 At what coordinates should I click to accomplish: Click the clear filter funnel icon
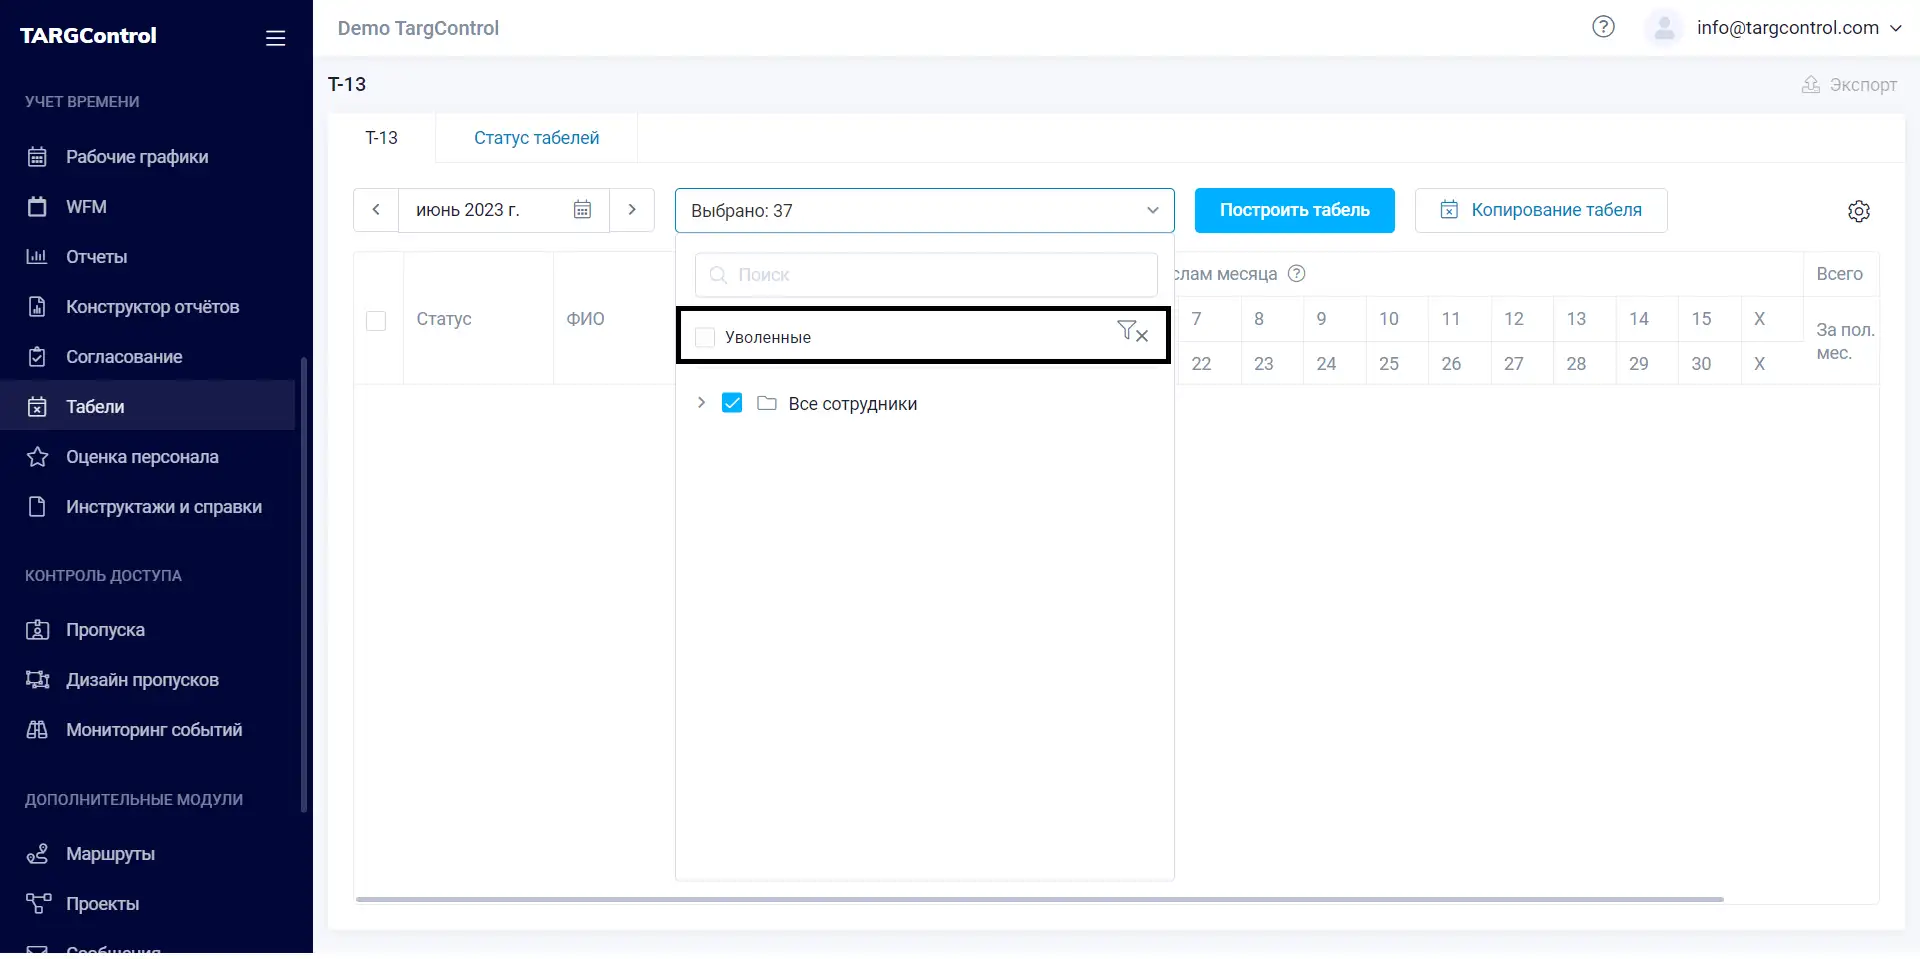[1133, 331]
